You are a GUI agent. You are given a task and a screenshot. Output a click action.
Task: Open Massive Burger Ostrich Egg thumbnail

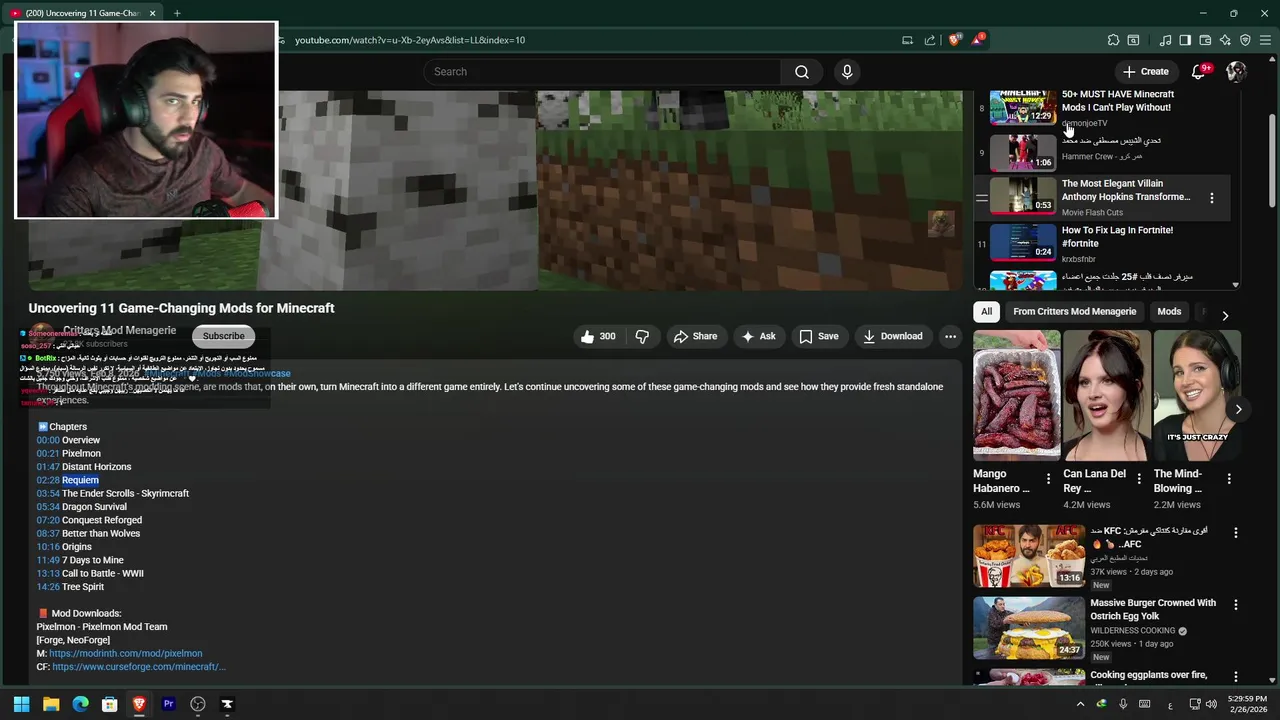(x=1028, y=628)
